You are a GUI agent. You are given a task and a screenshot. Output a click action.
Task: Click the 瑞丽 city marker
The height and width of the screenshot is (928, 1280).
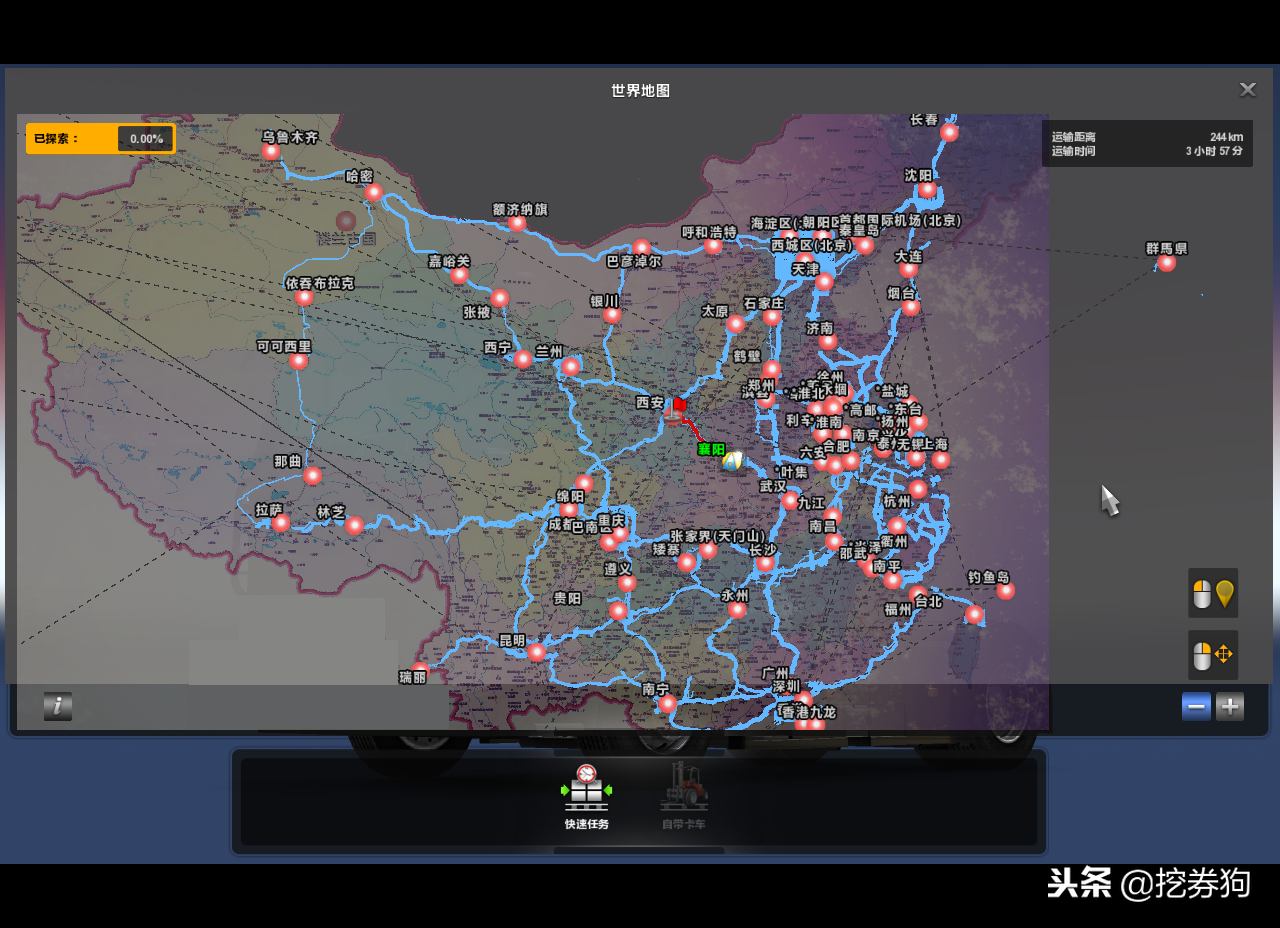click(420, 670)
